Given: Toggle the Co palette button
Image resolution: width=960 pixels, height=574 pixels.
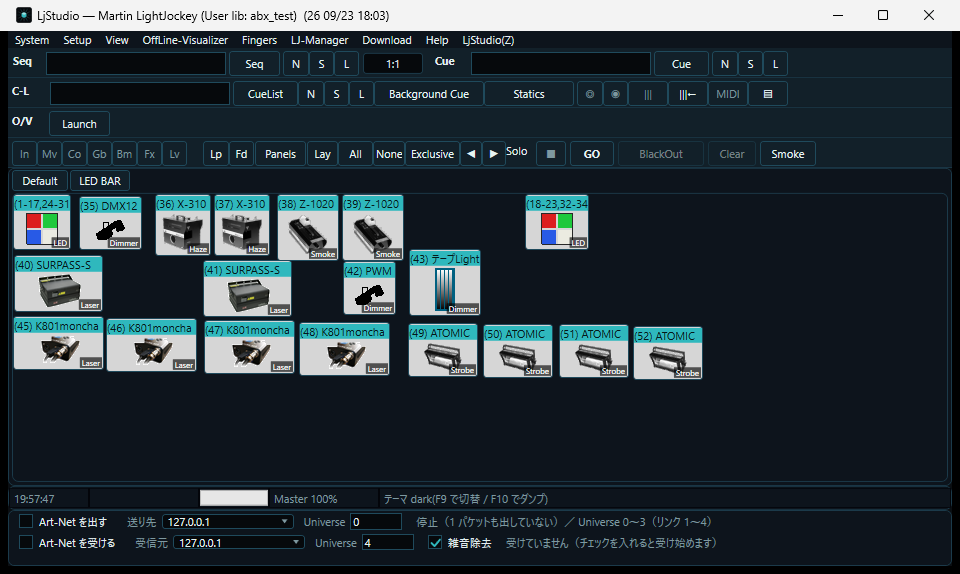Looking at the screenshot, I should coord(75,154).
